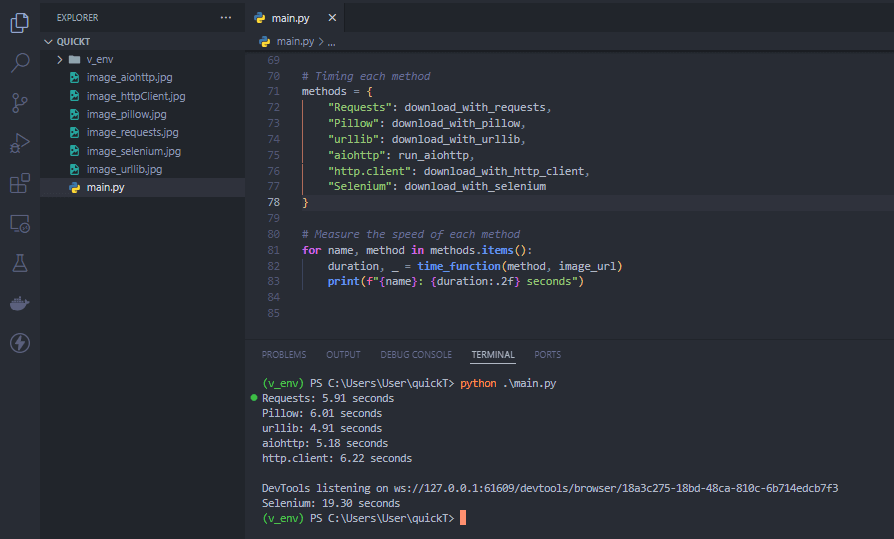
Task: Click the EXPLORER panel title
Action: point(78,18)
